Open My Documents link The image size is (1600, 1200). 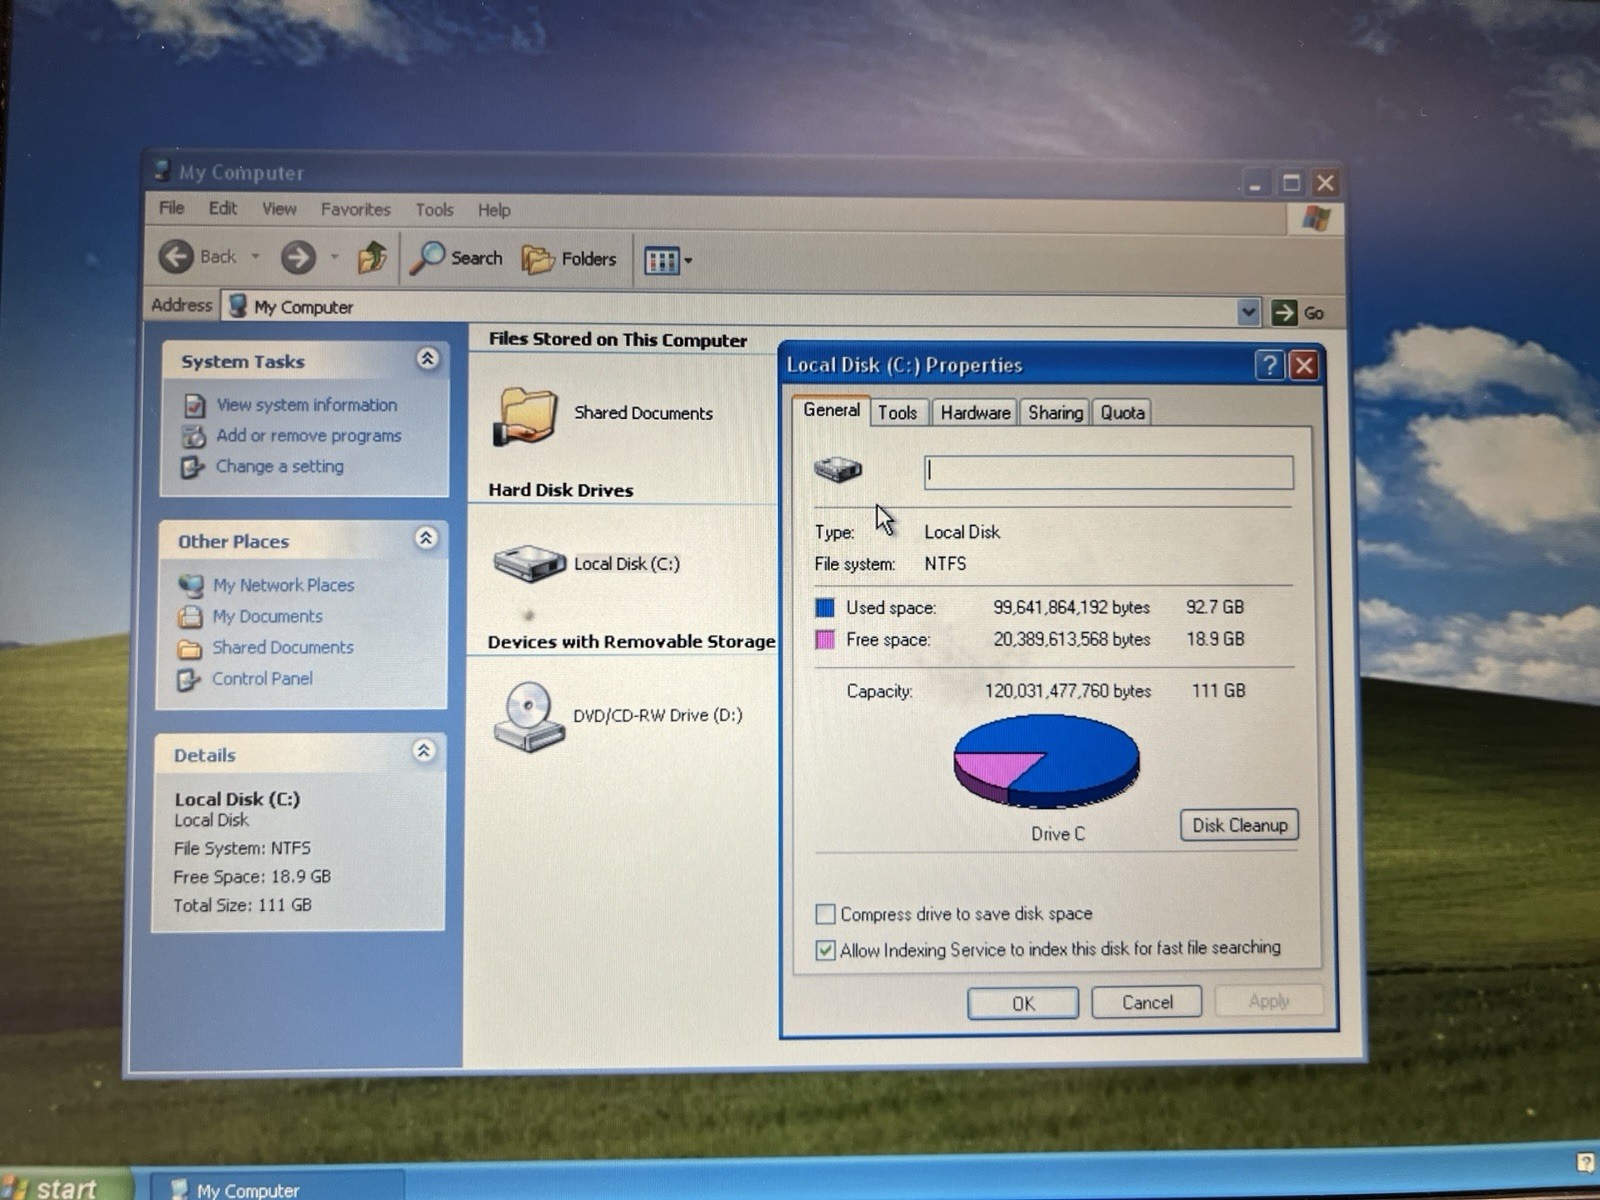tap(267, 616)
